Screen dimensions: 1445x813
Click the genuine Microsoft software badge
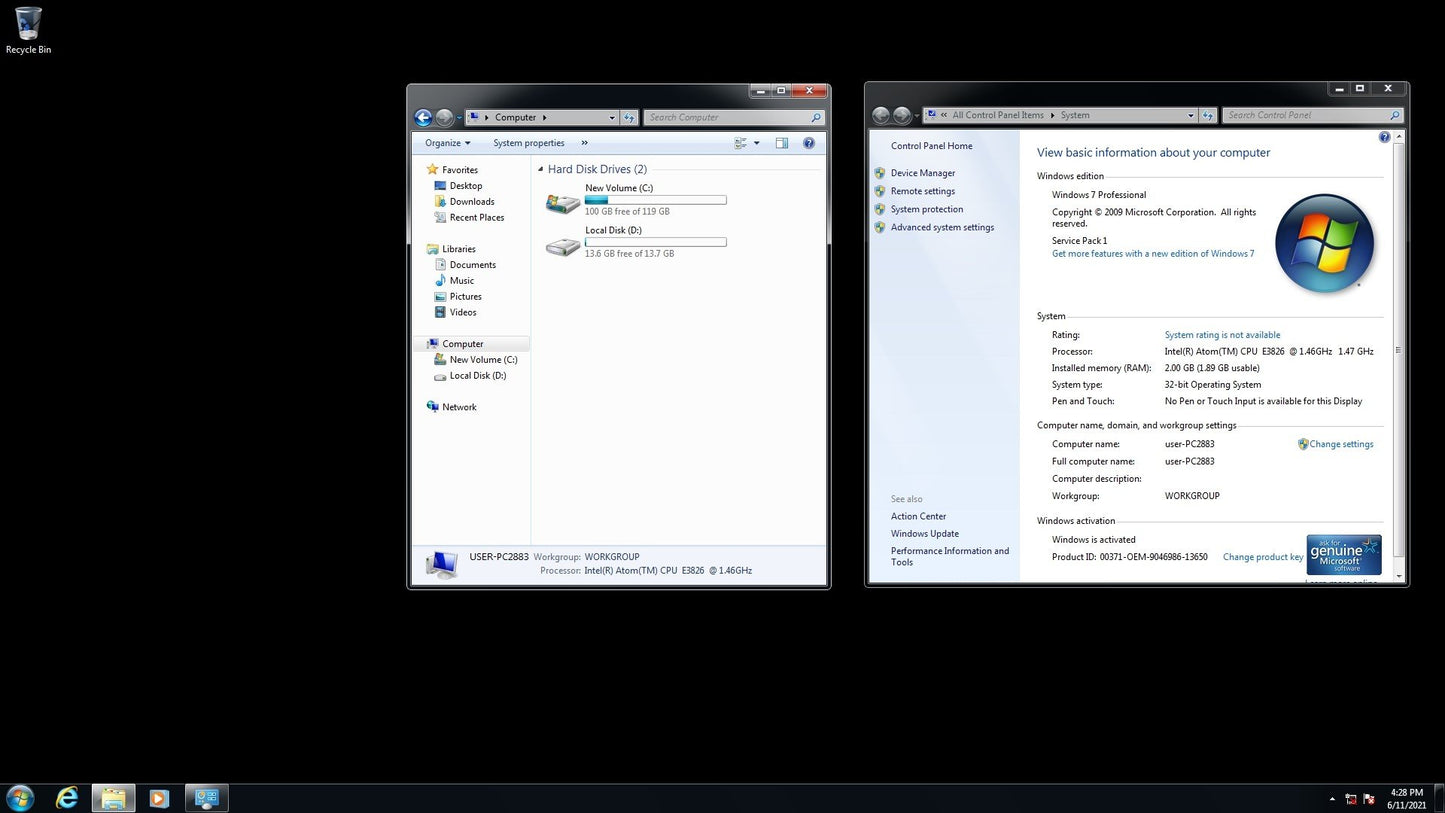1344,554
